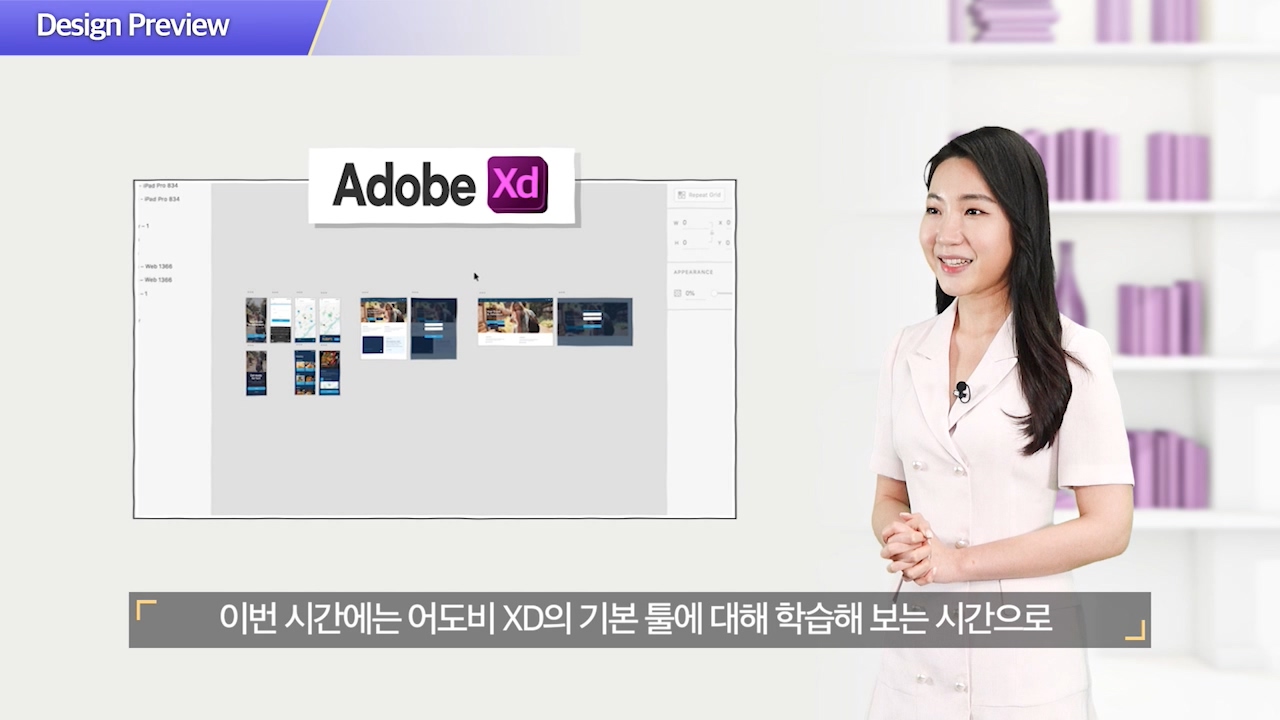Select the web artboard with woman hero photo
Viewport: 1280px width, 720px height.
[515, 321]
